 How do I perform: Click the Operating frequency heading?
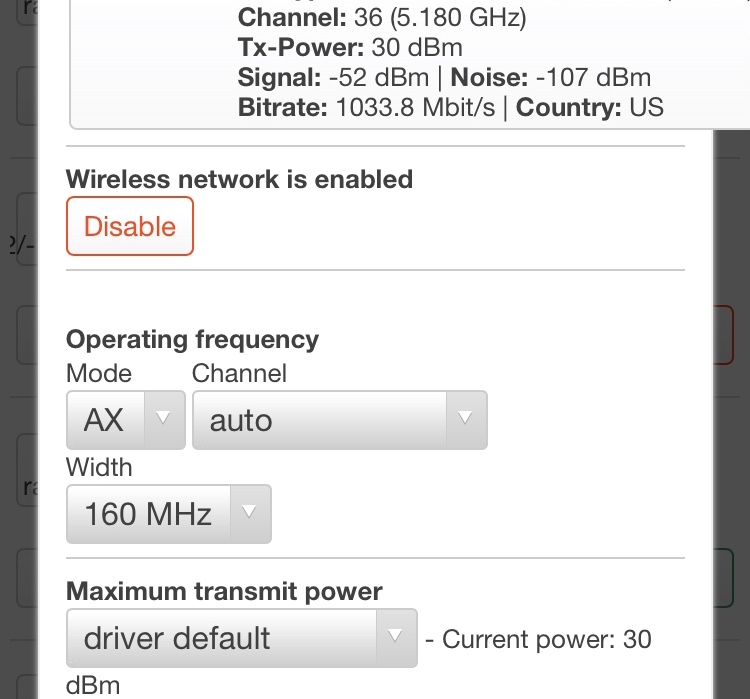coord(192,340)
